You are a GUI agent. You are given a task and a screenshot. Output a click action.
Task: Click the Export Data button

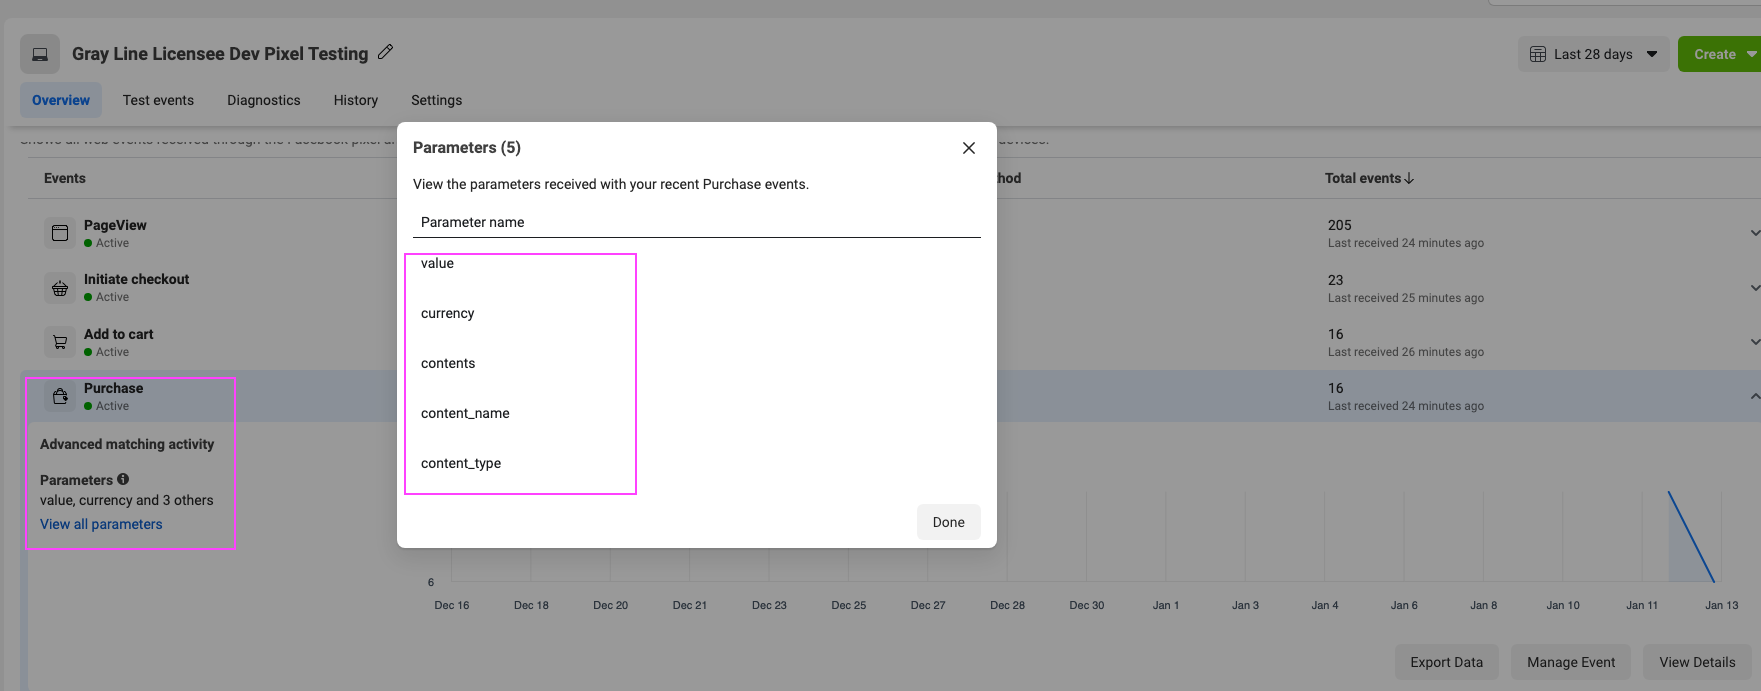(1446, 662)
